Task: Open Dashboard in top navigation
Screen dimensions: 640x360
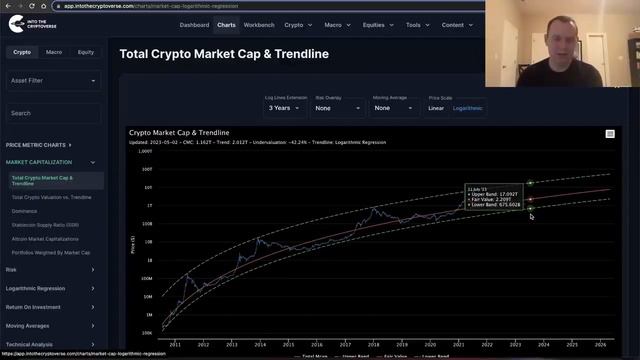Action: click(194, 25)
